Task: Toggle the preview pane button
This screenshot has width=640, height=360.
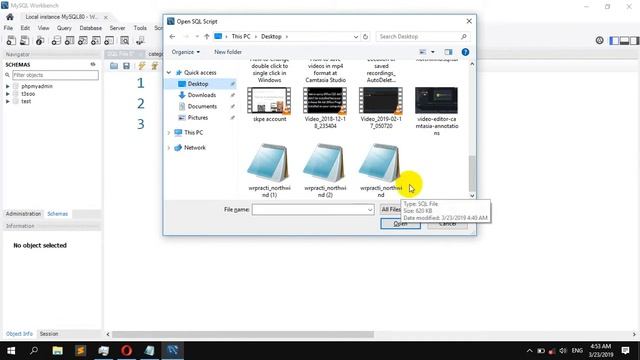Action: (x=448, y=52)
